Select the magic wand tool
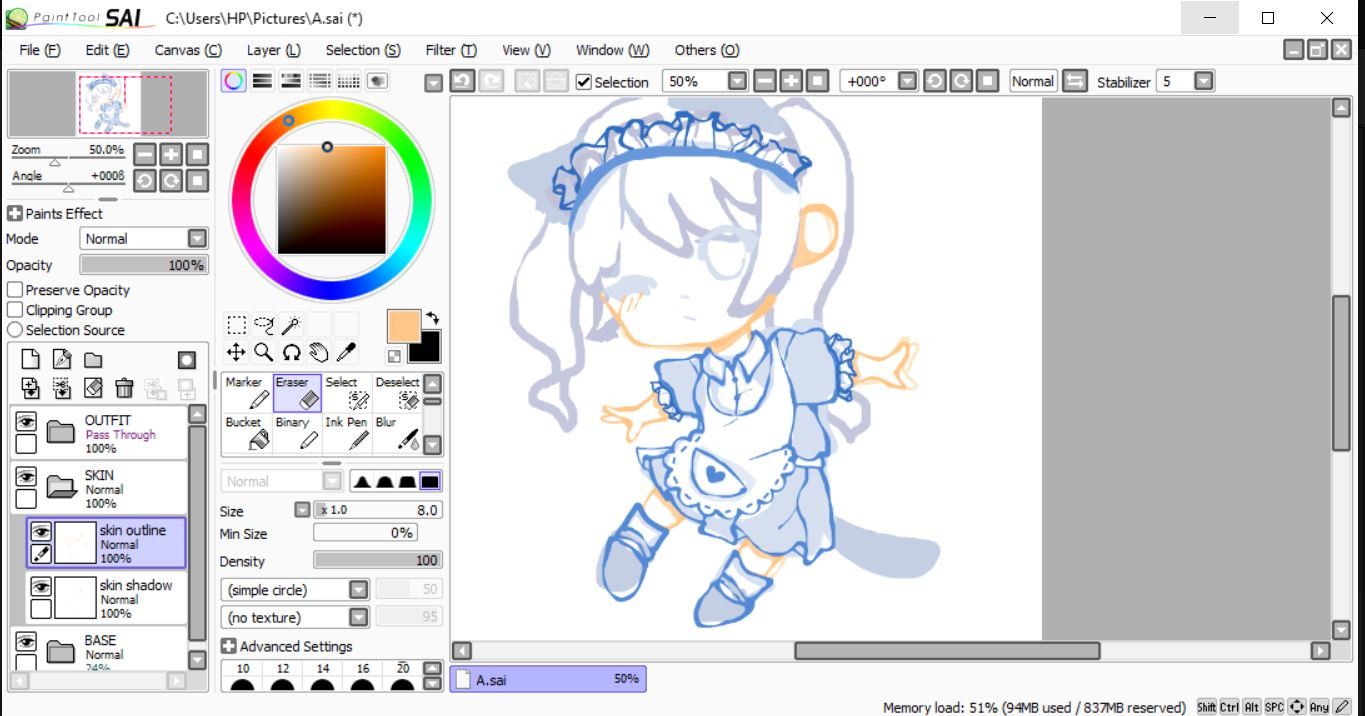The width and height of the screenshot is (1365, 716). pyautogui.click(x=291, y=324)
